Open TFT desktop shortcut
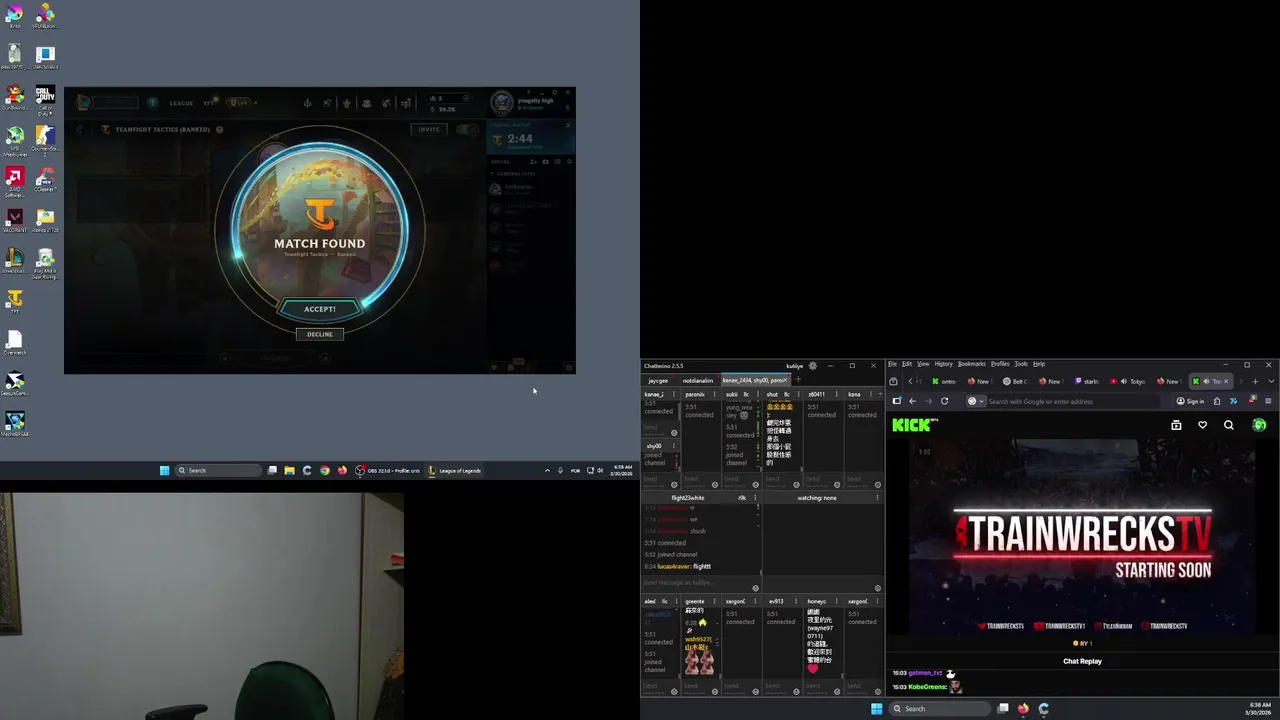This screenshot has width=1280, height=720. pos(14,302)
